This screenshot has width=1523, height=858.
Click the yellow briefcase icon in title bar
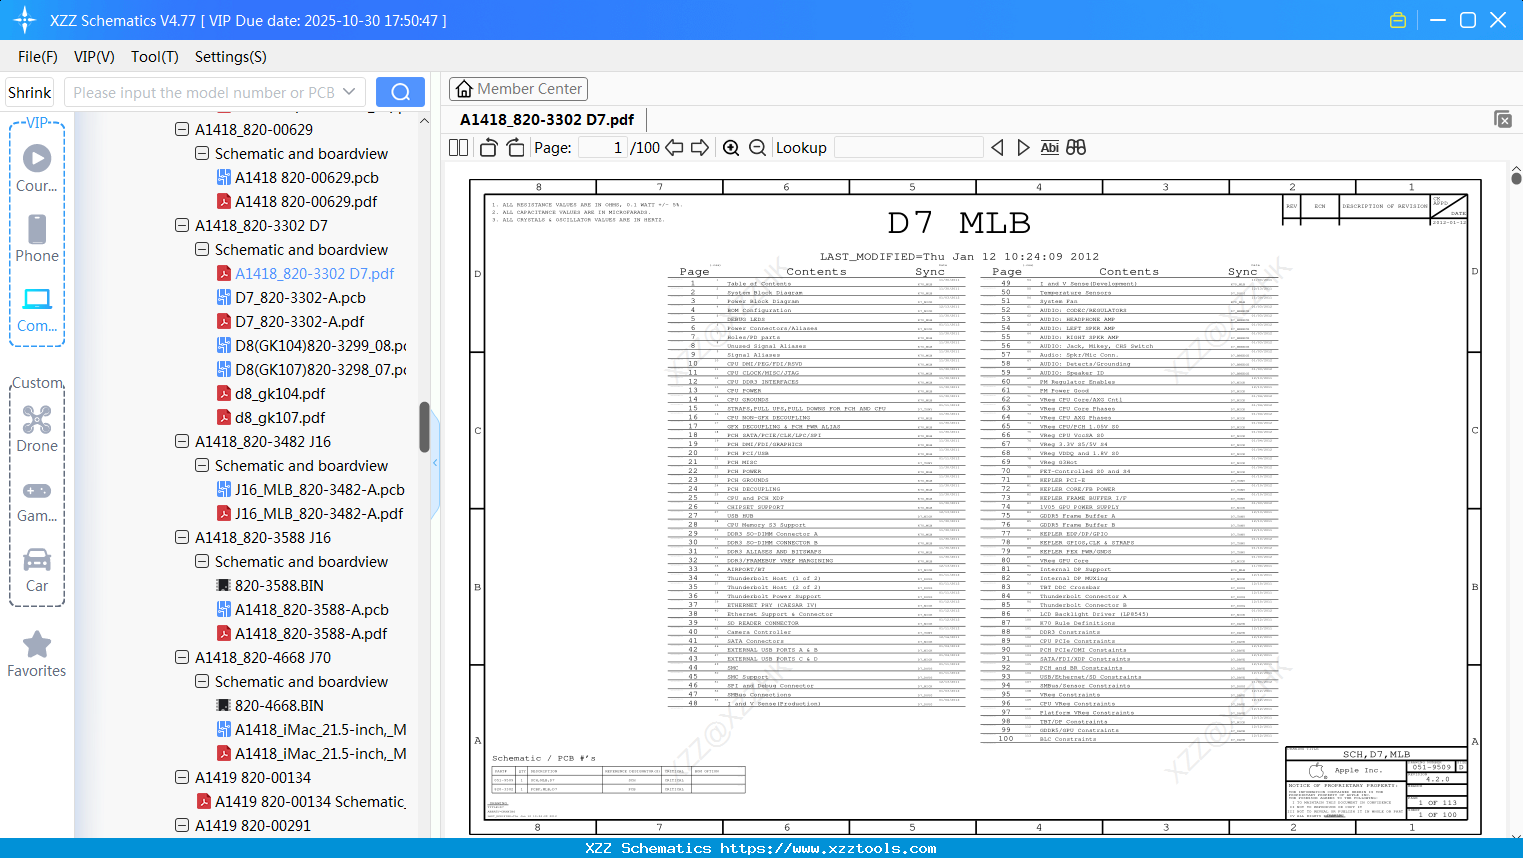click(x=1398, y=20)
